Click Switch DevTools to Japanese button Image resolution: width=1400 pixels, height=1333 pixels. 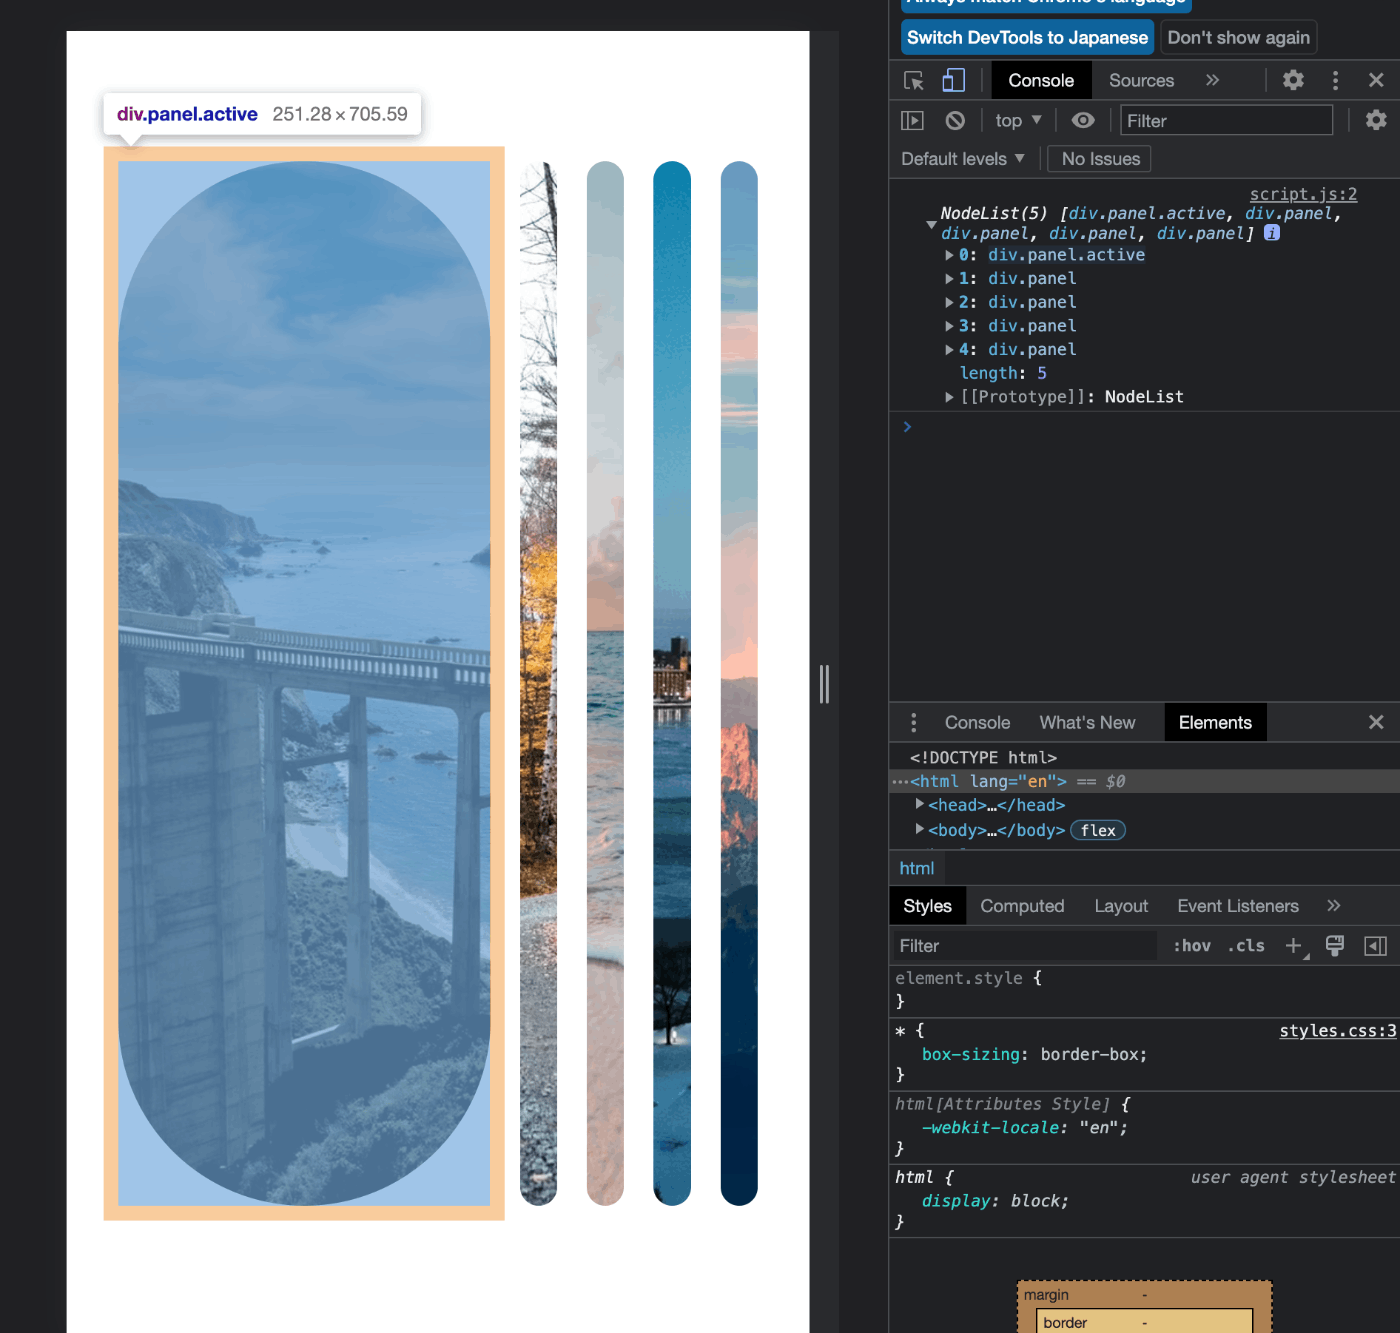click(x=1027, y=38)
